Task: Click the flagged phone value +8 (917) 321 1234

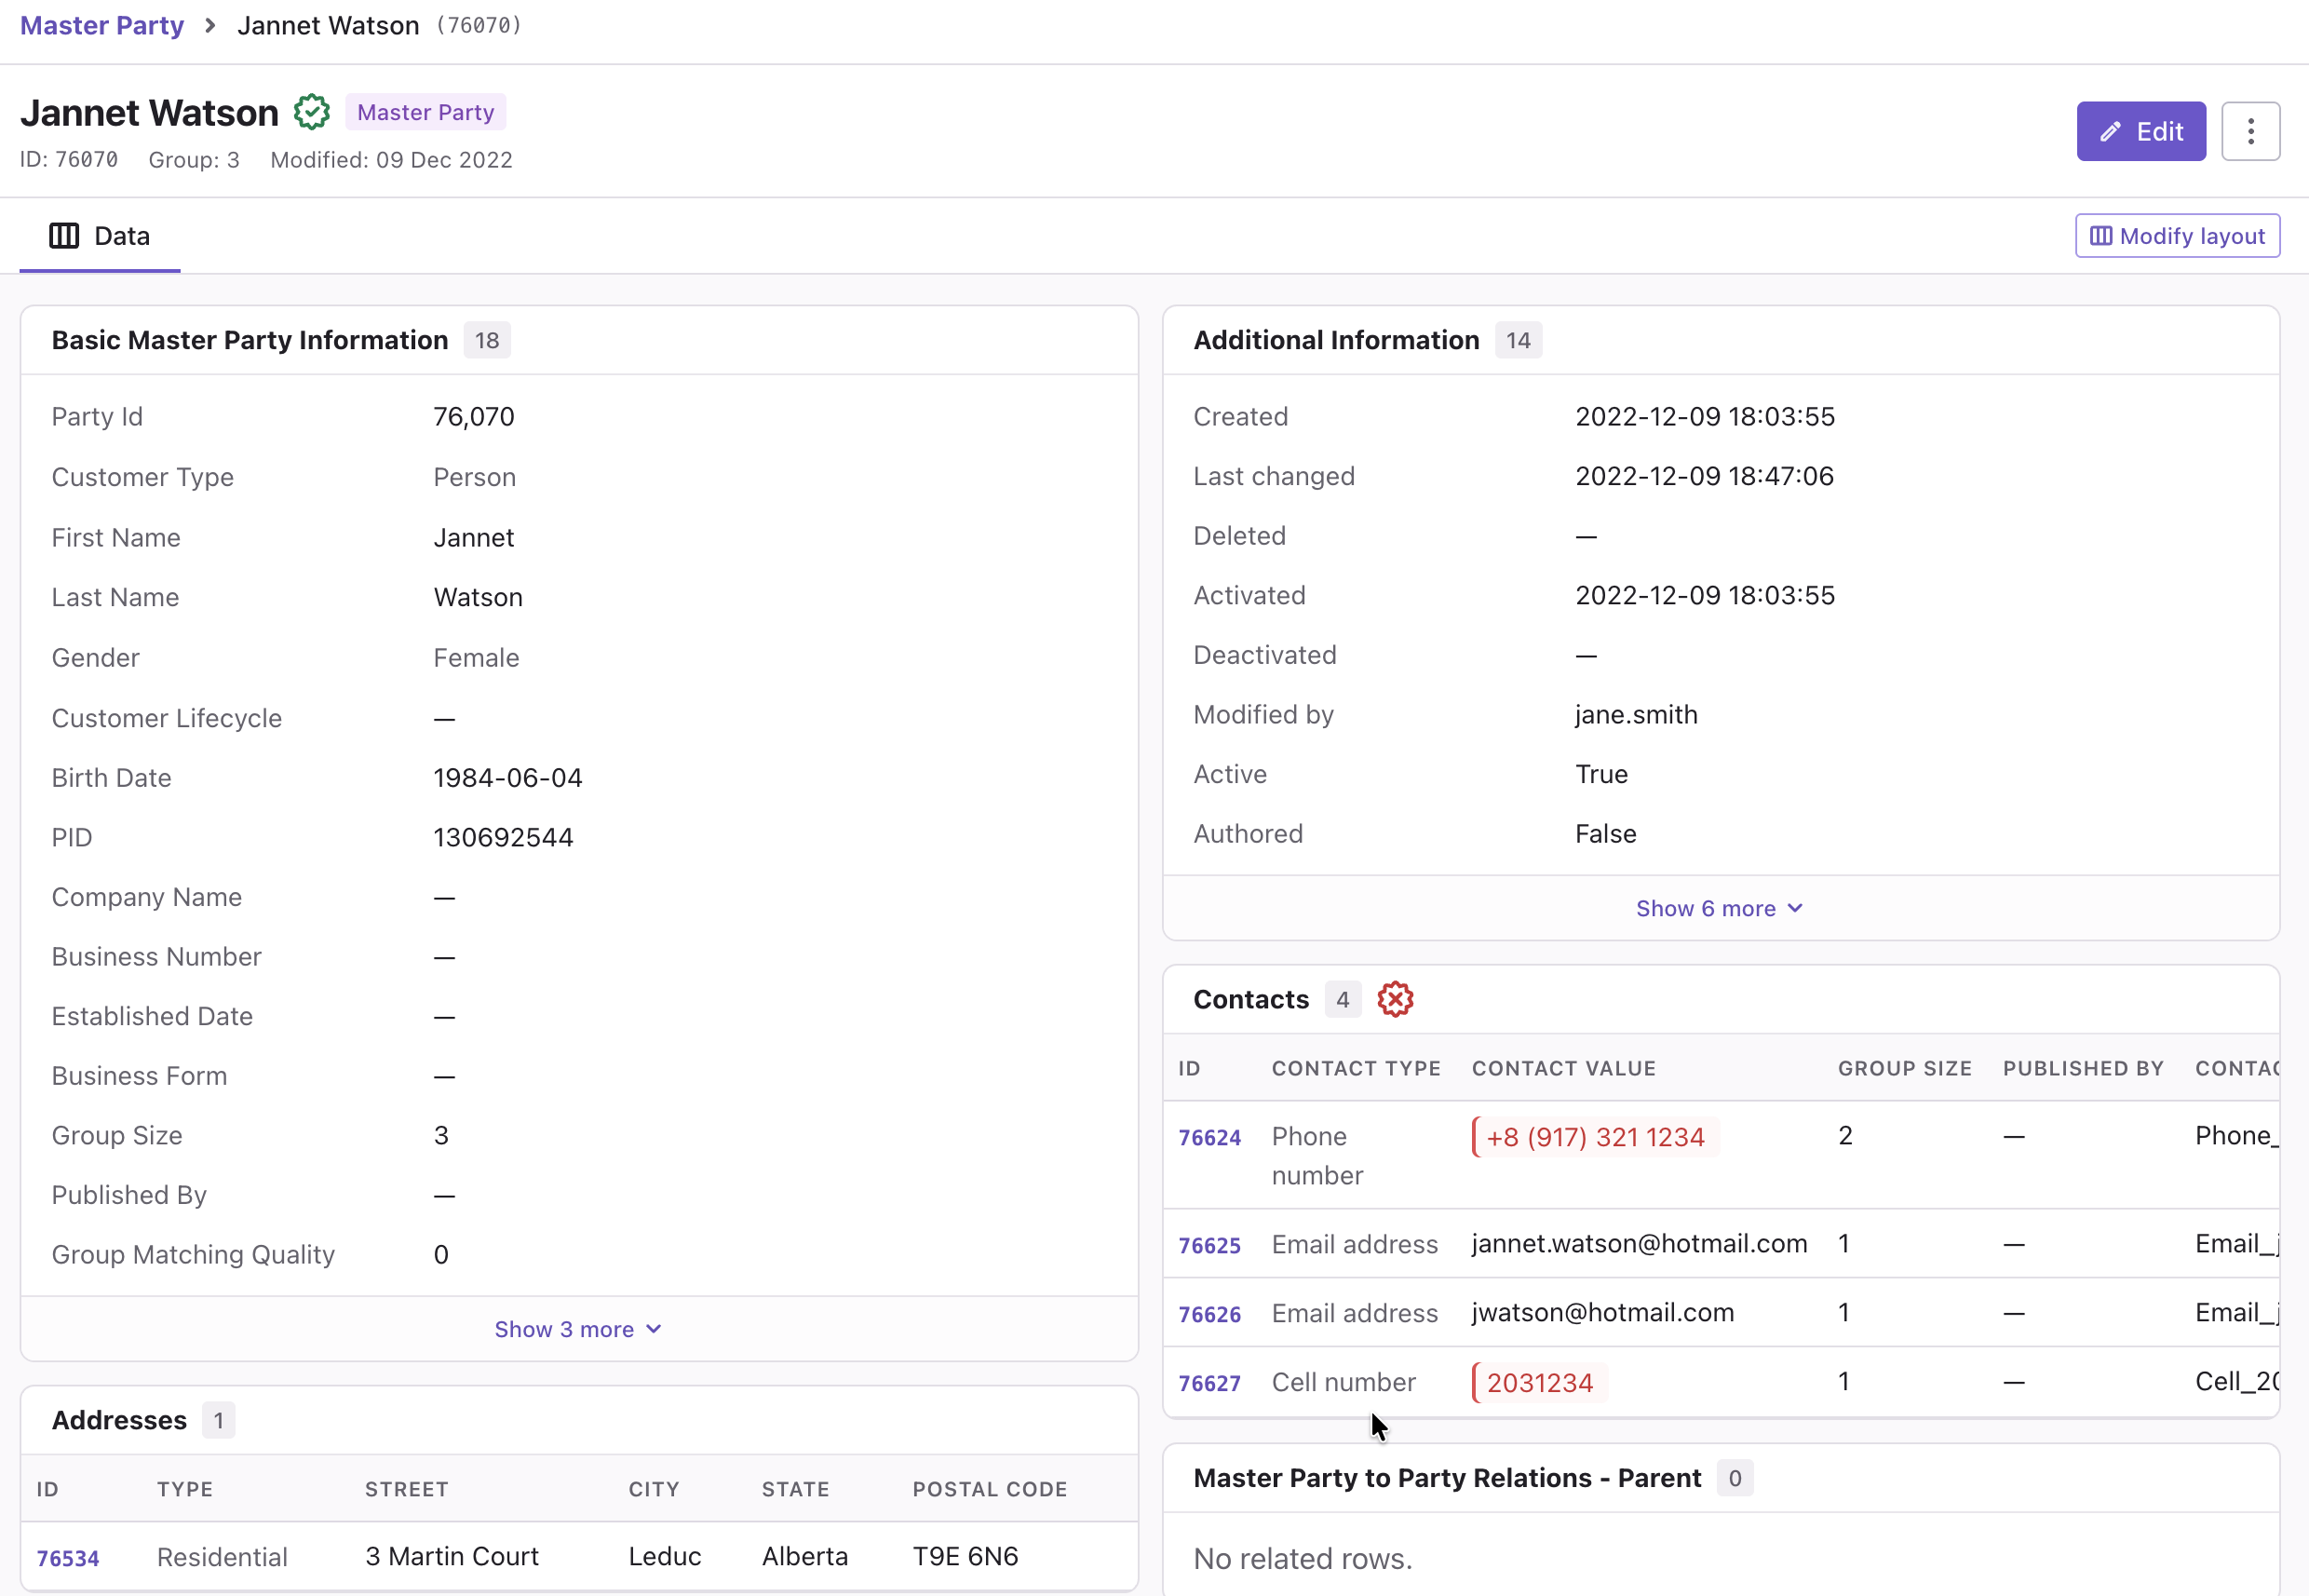Action: pyautogui.click(x=1595, y=1137)
